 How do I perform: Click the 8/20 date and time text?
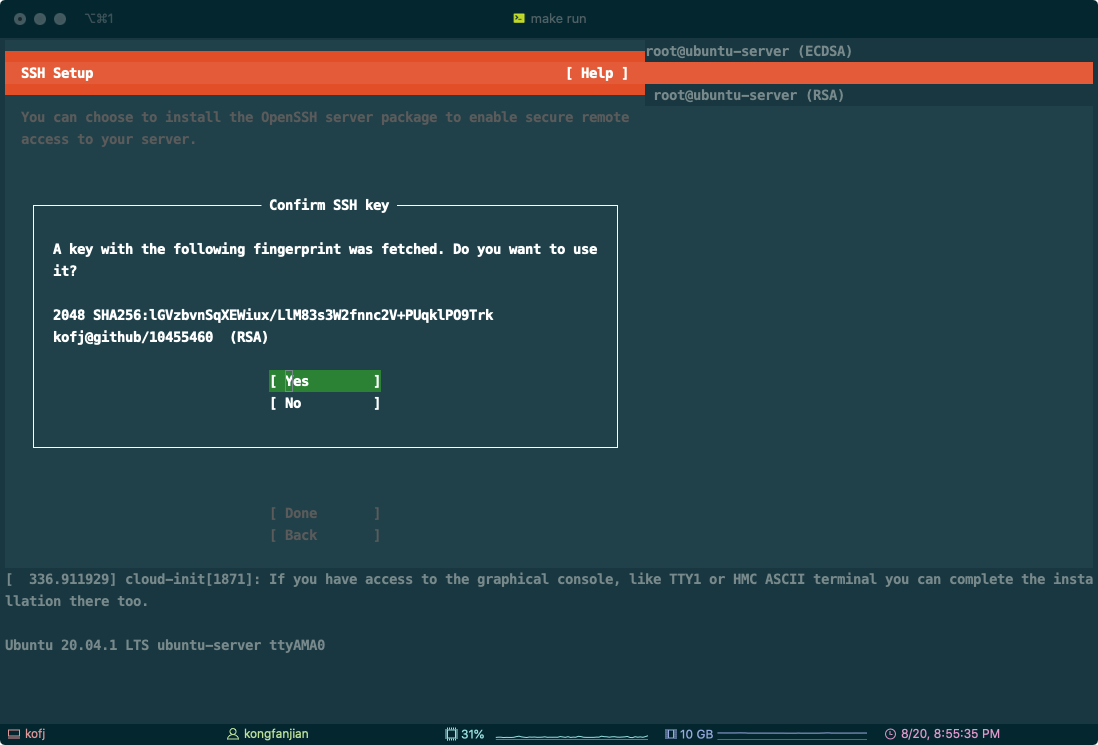click(x=950, y=734)
